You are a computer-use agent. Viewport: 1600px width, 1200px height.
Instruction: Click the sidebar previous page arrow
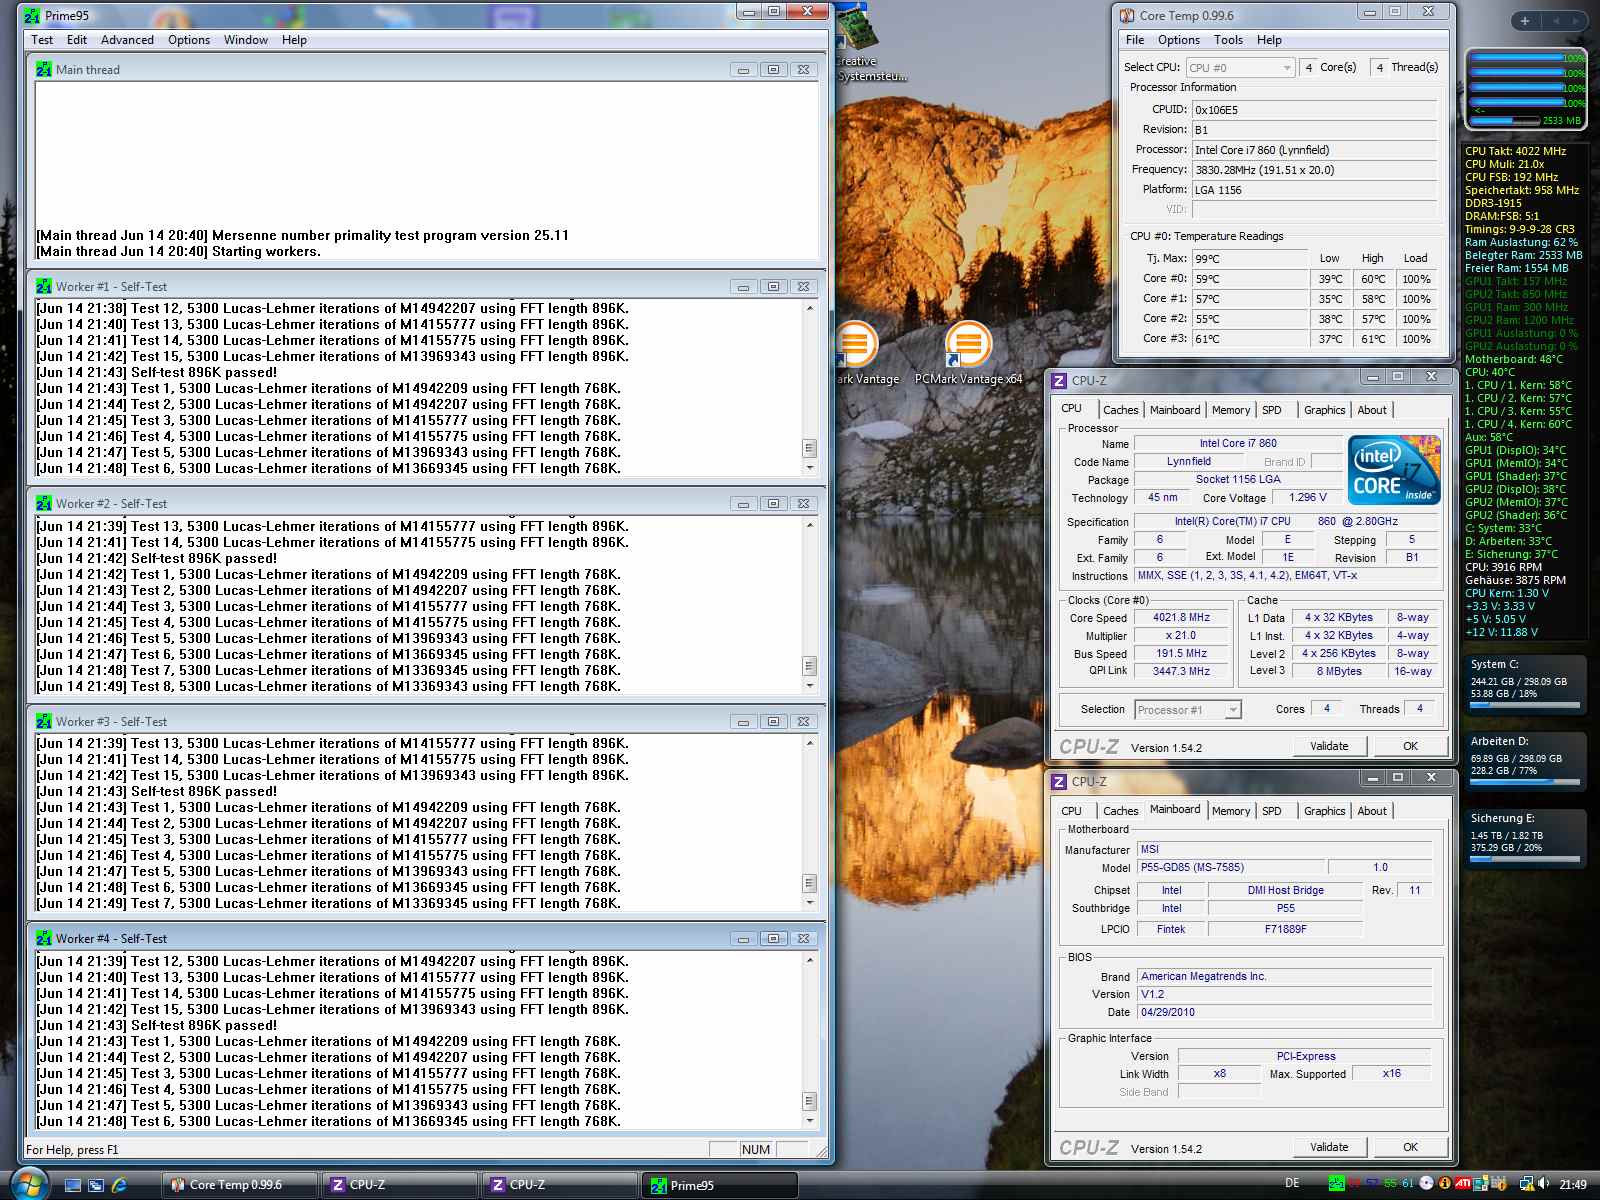pos(1556,20)
